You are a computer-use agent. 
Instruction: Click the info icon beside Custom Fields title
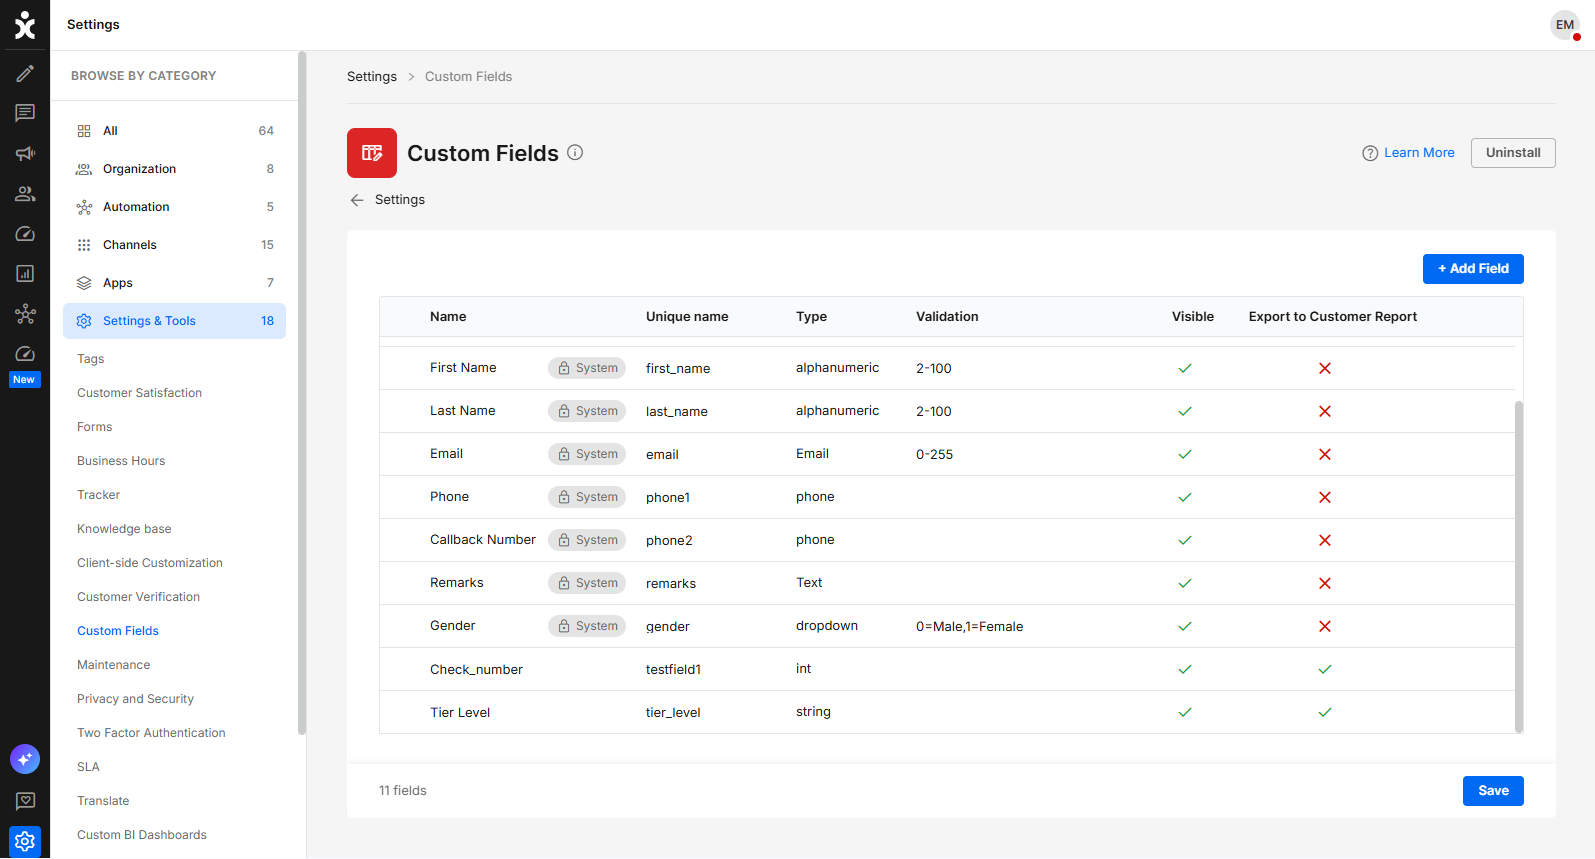[575, 152]
